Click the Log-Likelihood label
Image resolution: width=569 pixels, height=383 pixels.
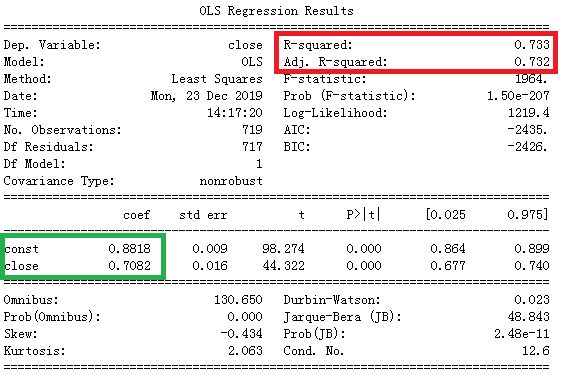tap(335, 113)
